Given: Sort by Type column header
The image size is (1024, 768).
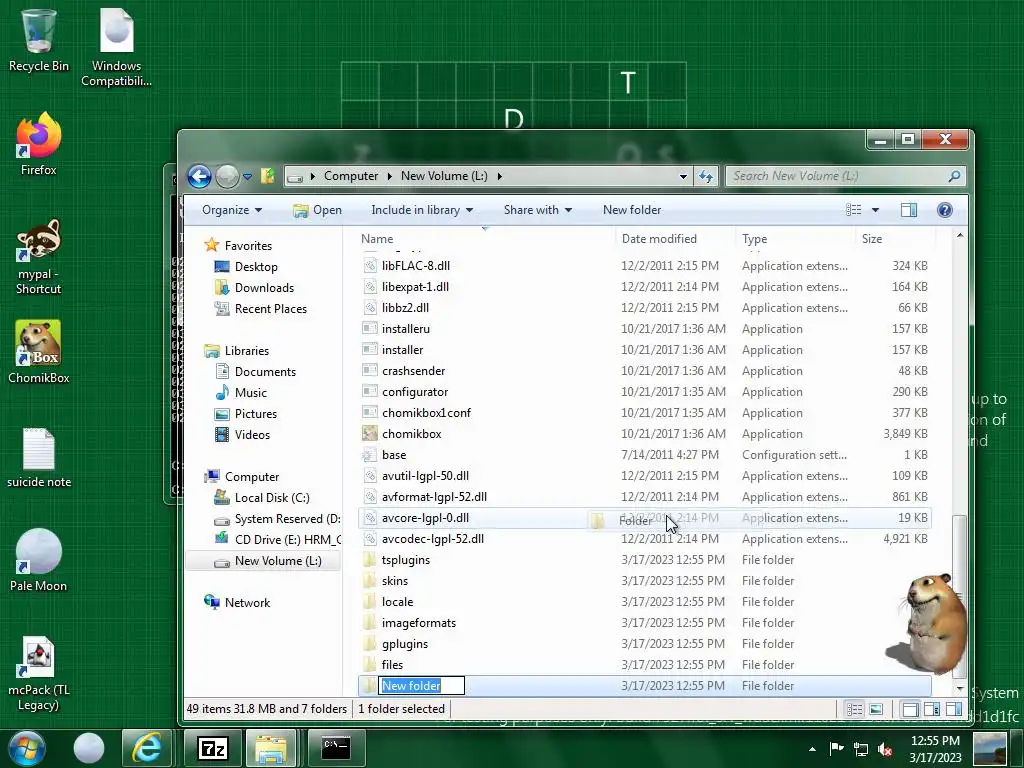Looking at the screenshot, I should [795, 239].
